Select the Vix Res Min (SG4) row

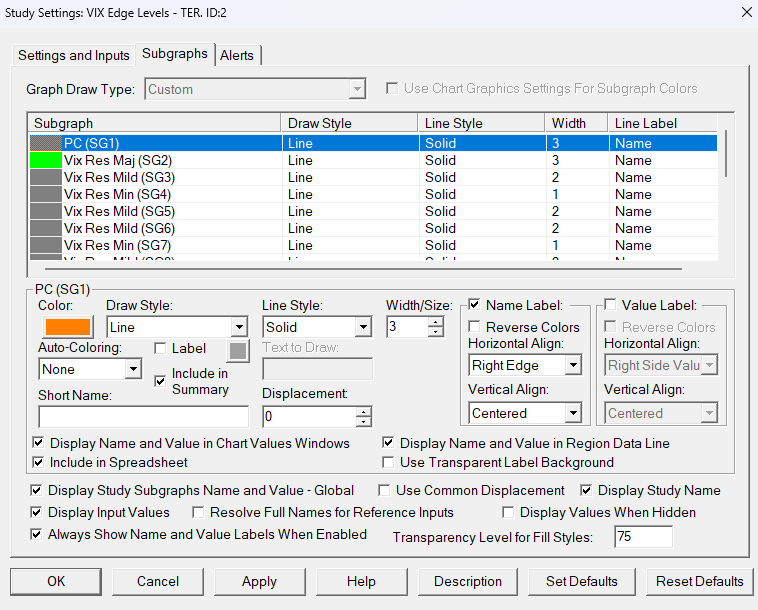(372, 194)
